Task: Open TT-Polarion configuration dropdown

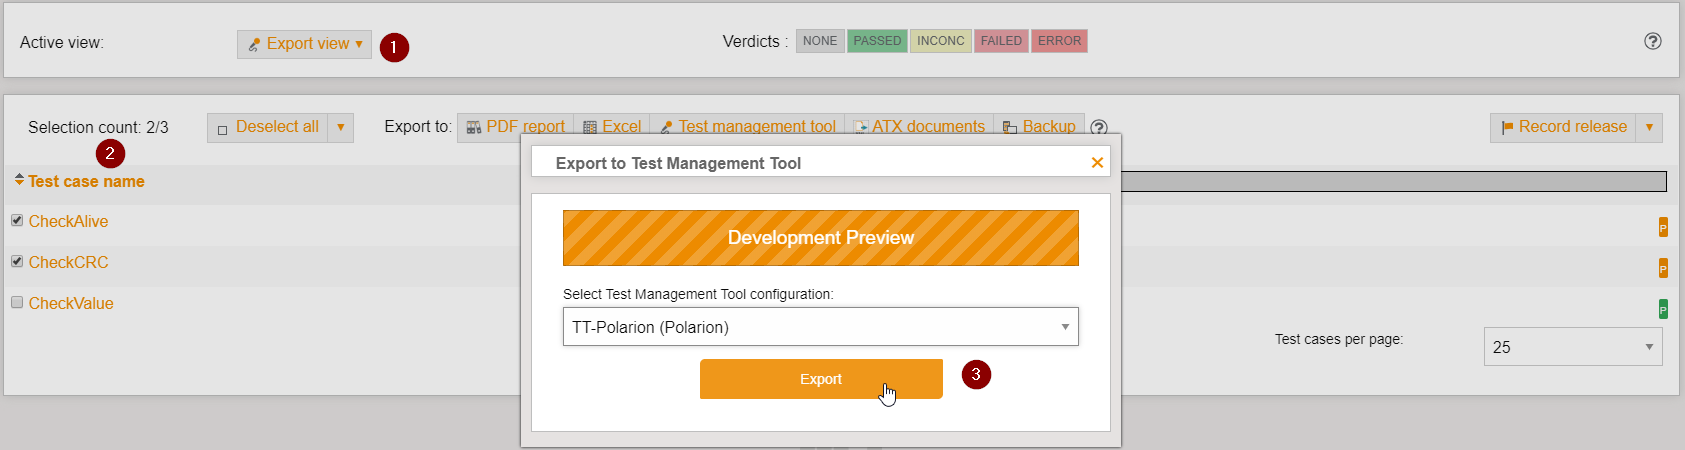Action: [820, 327]
